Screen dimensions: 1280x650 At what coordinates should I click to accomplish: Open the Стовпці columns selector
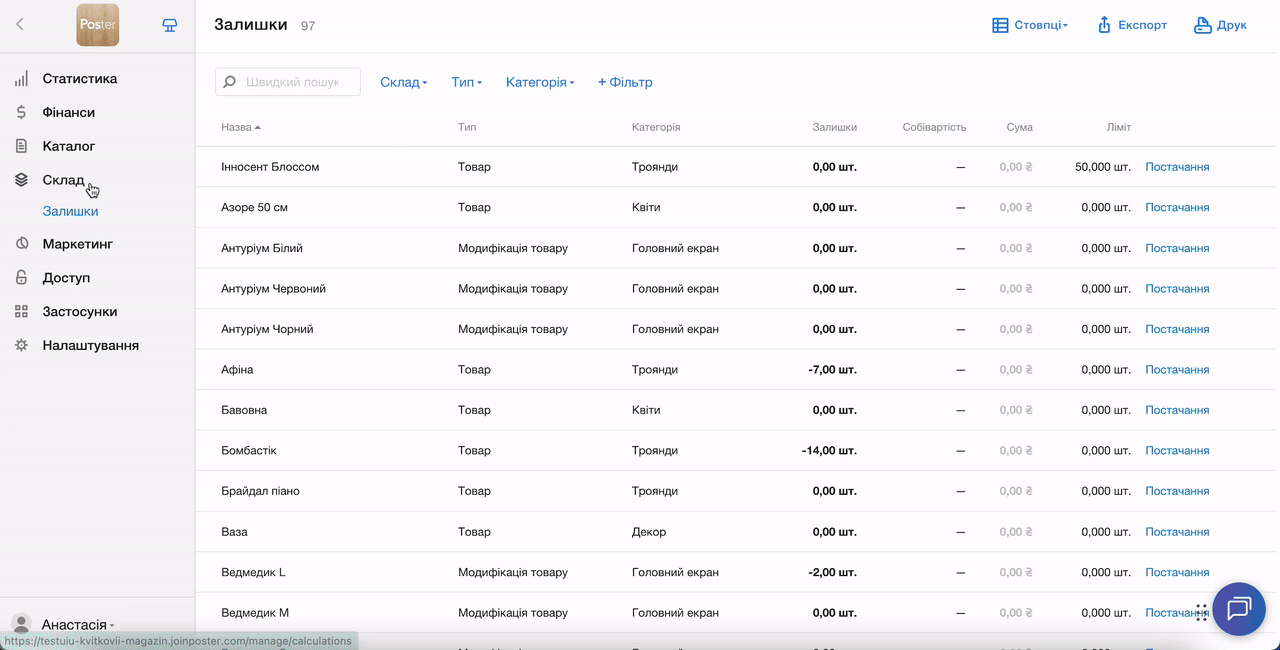[x=1030, y=25]
